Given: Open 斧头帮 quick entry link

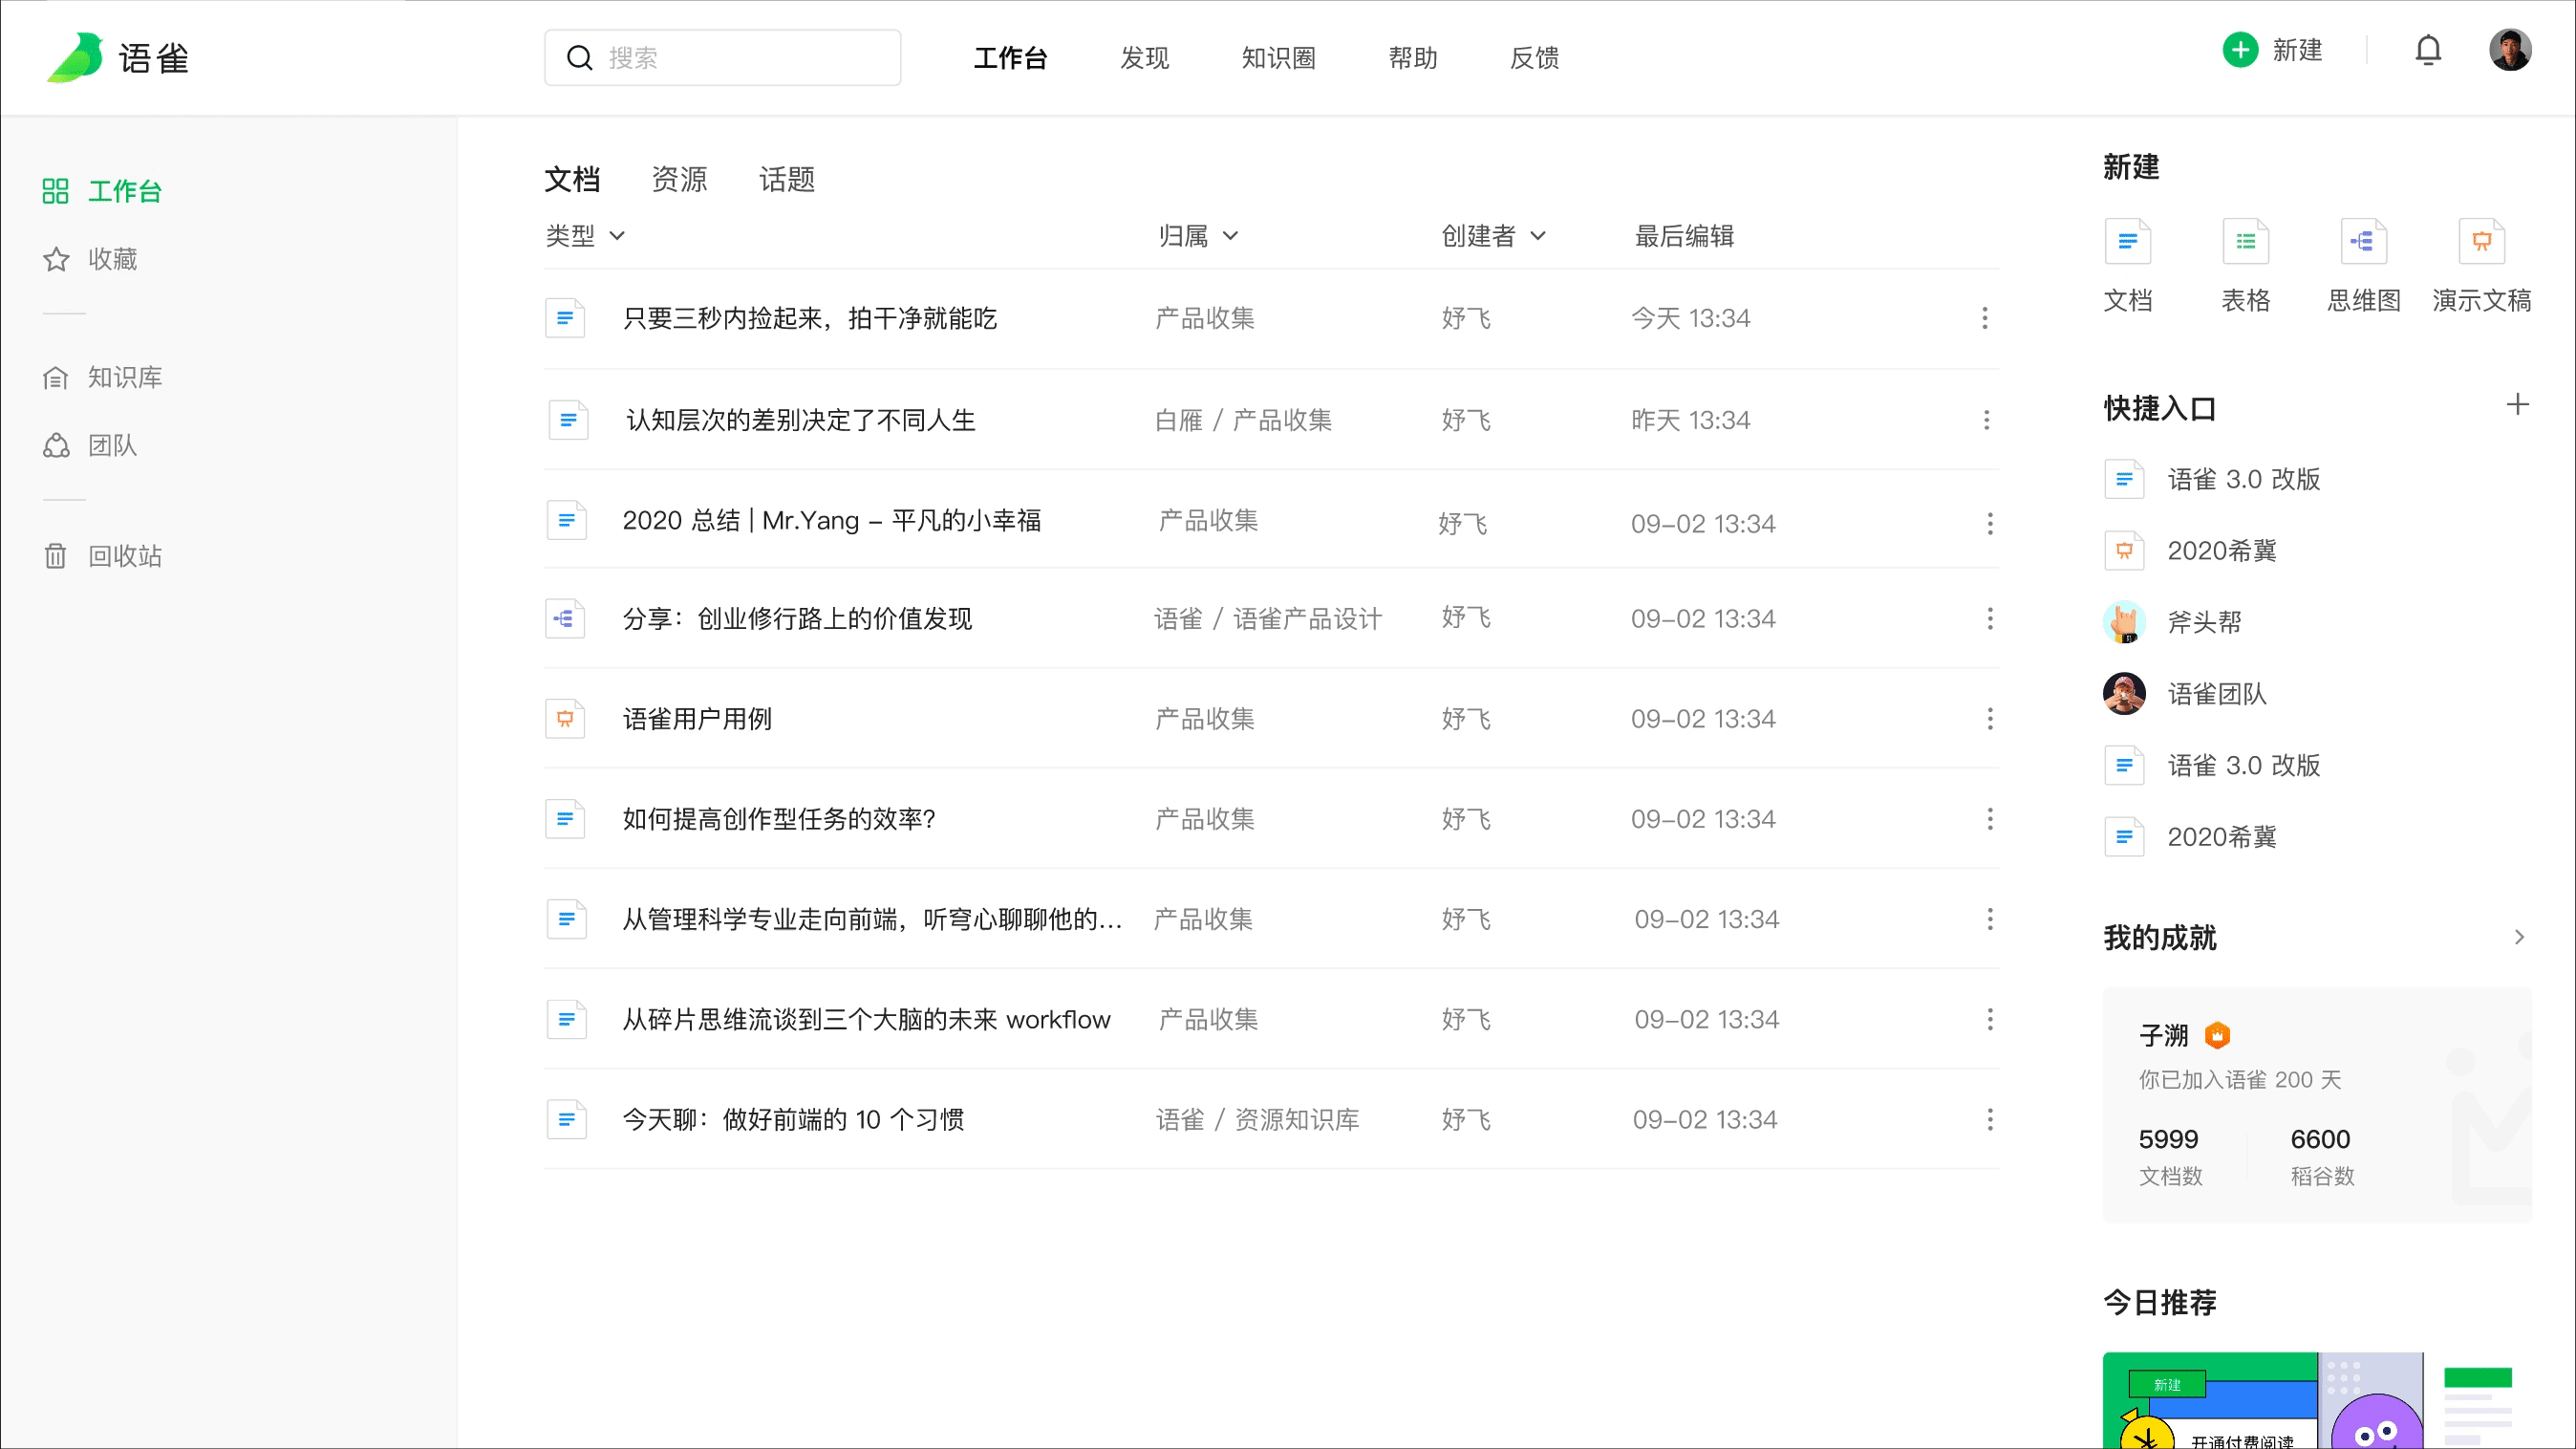Looking at the screenshot, I should point(2203,622).
